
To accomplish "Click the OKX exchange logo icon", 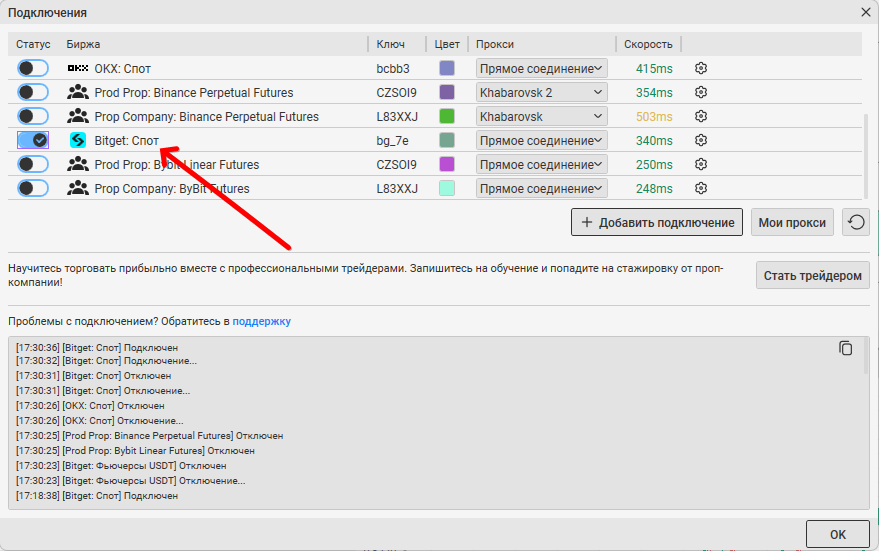I will click(78, 68).
